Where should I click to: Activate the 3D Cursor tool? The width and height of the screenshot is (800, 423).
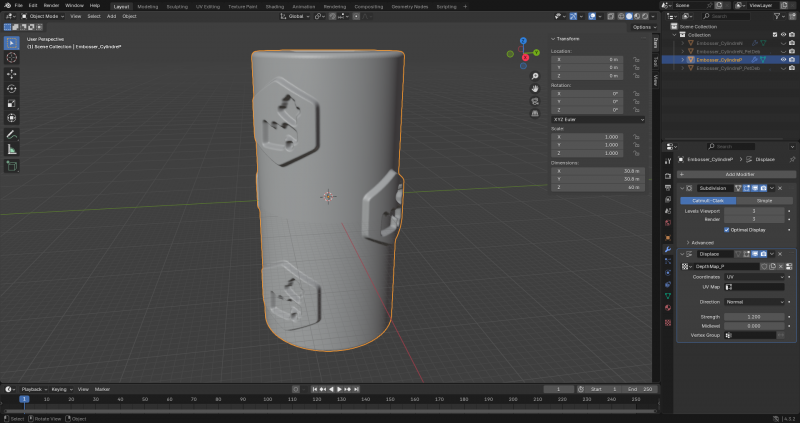(x=12, y=58)
